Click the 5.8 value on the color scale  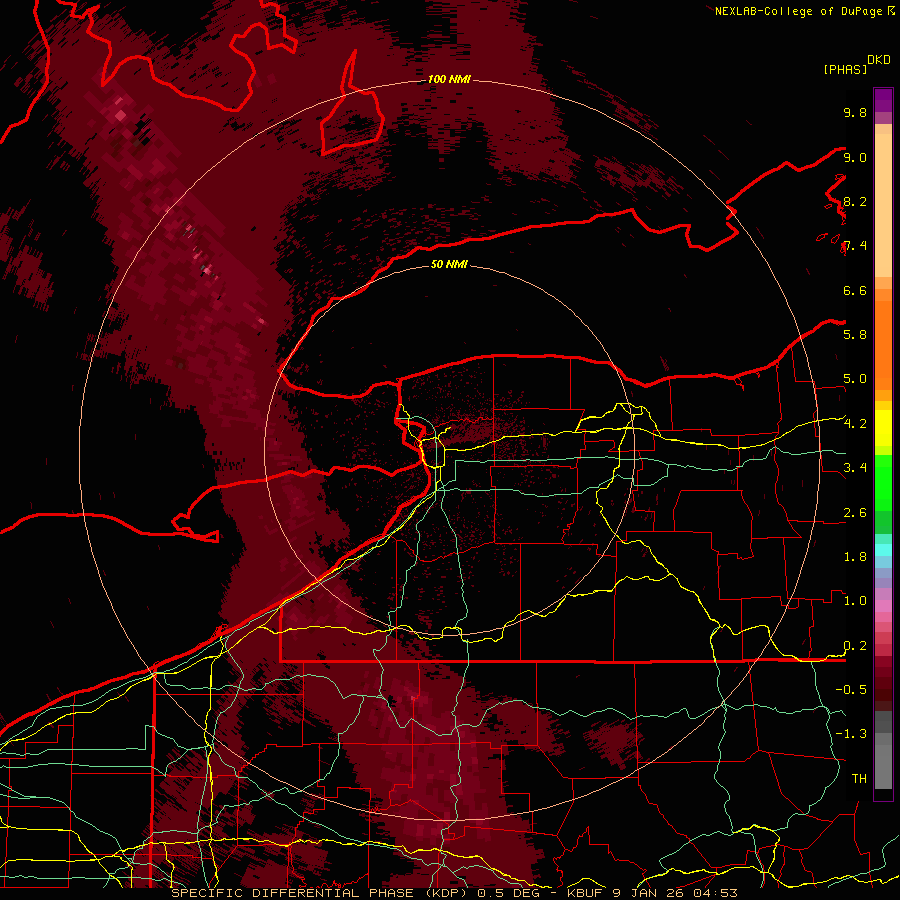coord(855,335)
